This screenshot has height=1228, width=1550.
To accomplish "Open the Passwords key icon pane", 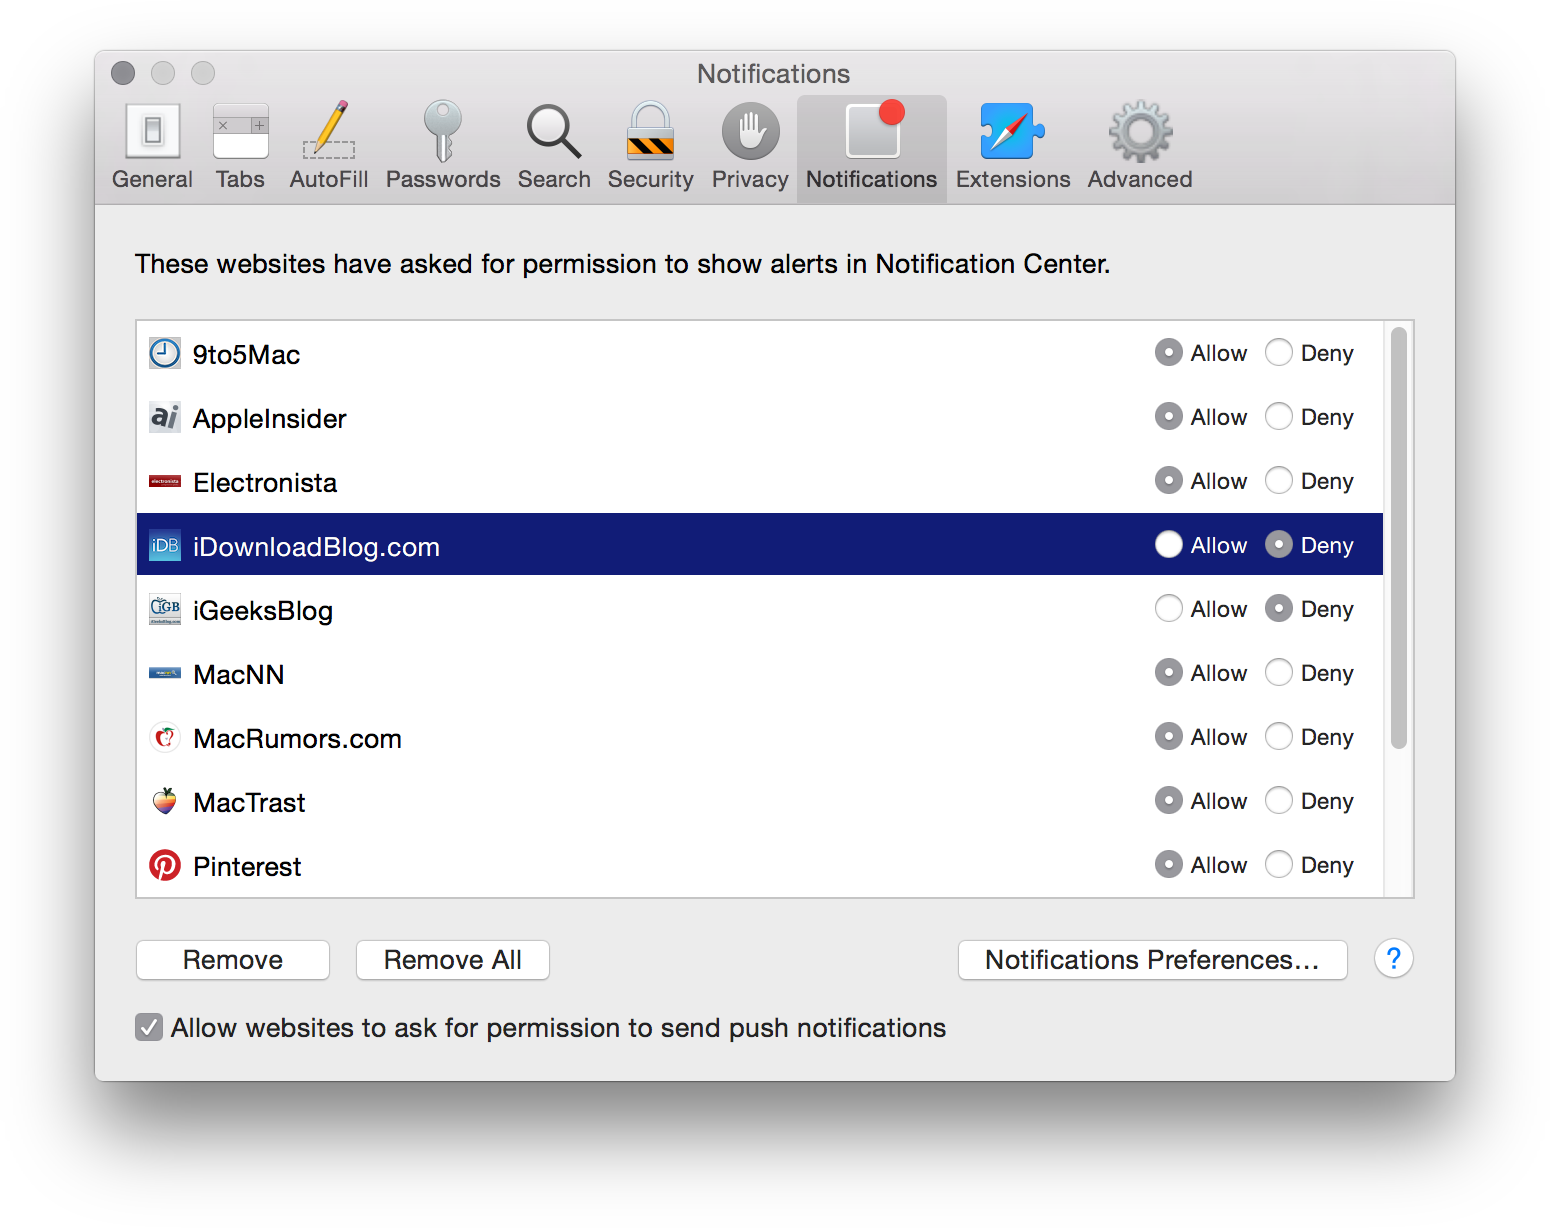I will 443,146.
